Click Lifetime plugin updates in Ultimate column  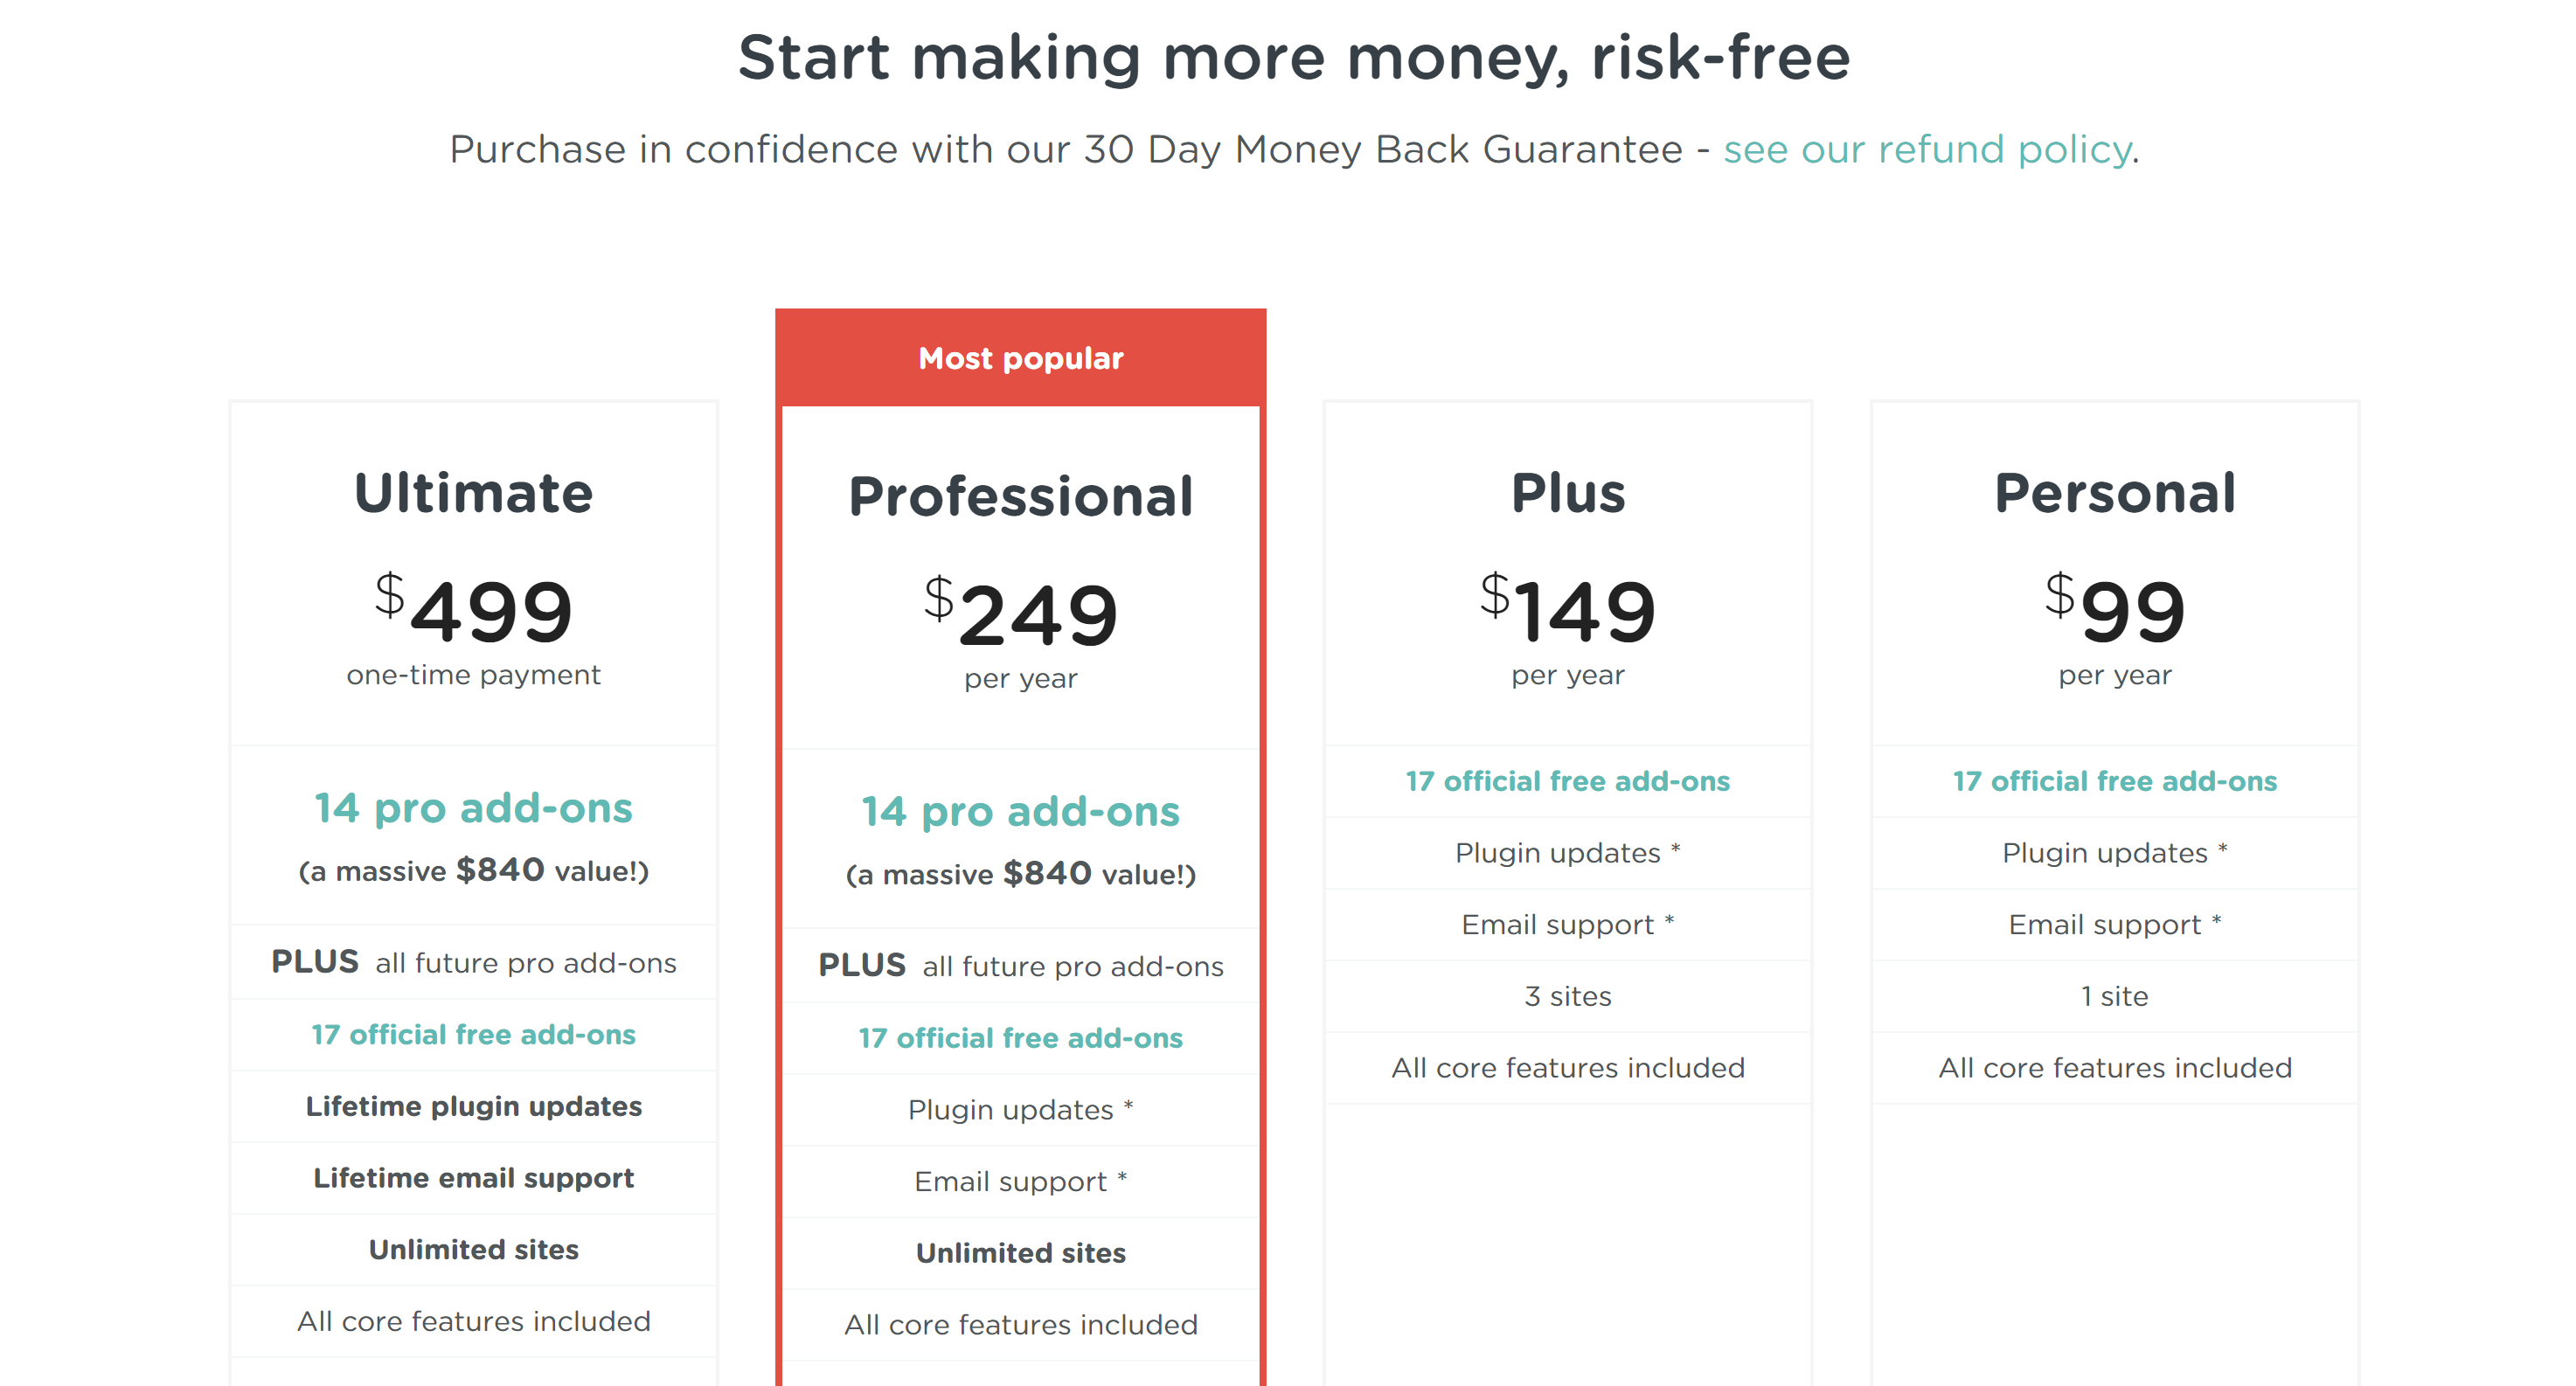pos(472,1107)
